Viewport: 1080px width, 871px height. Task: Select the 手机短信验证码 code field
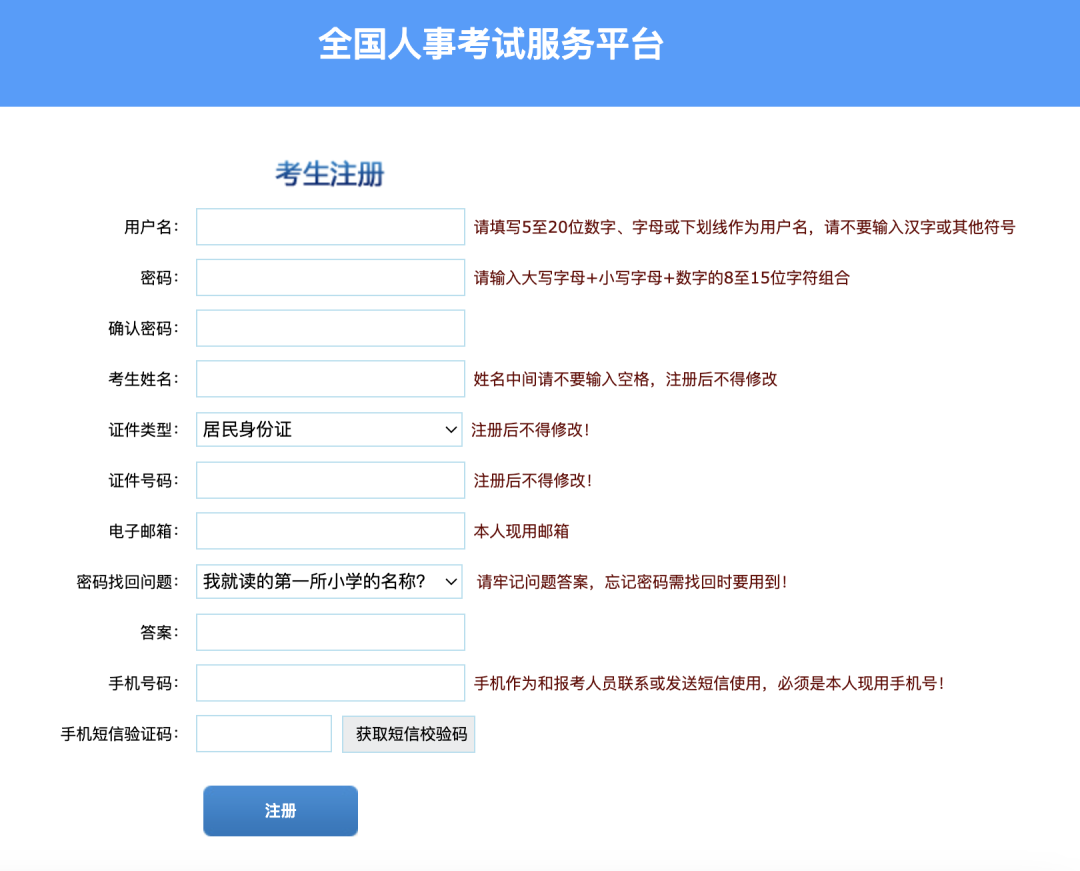(264, 733)
